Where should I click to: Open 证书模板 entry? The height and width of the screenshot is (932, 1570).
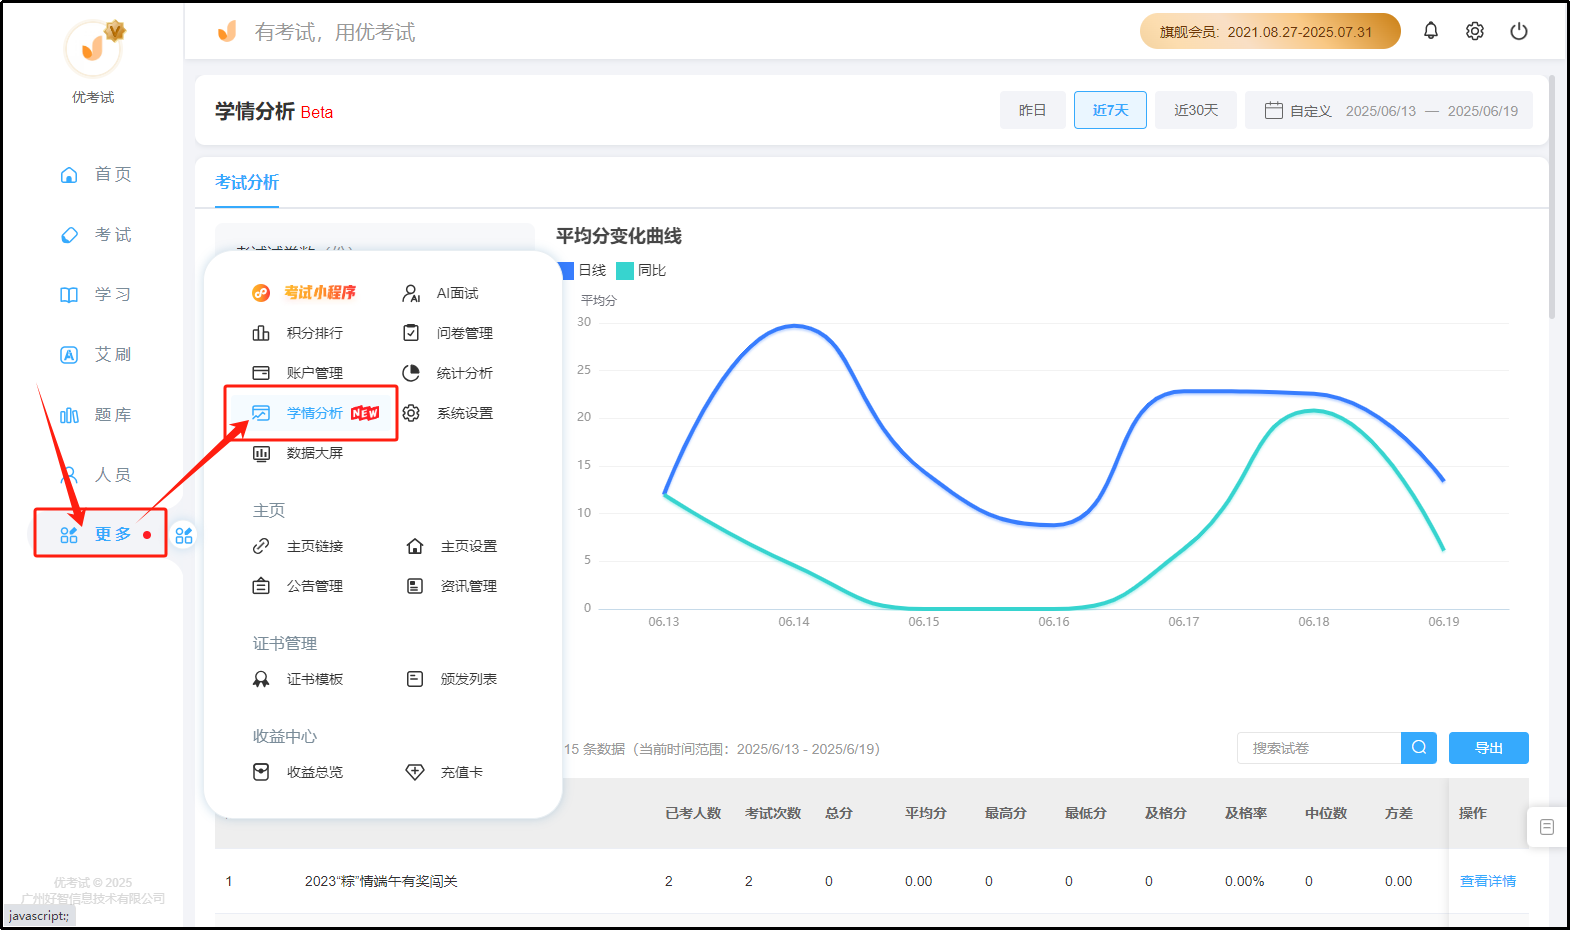297,679
